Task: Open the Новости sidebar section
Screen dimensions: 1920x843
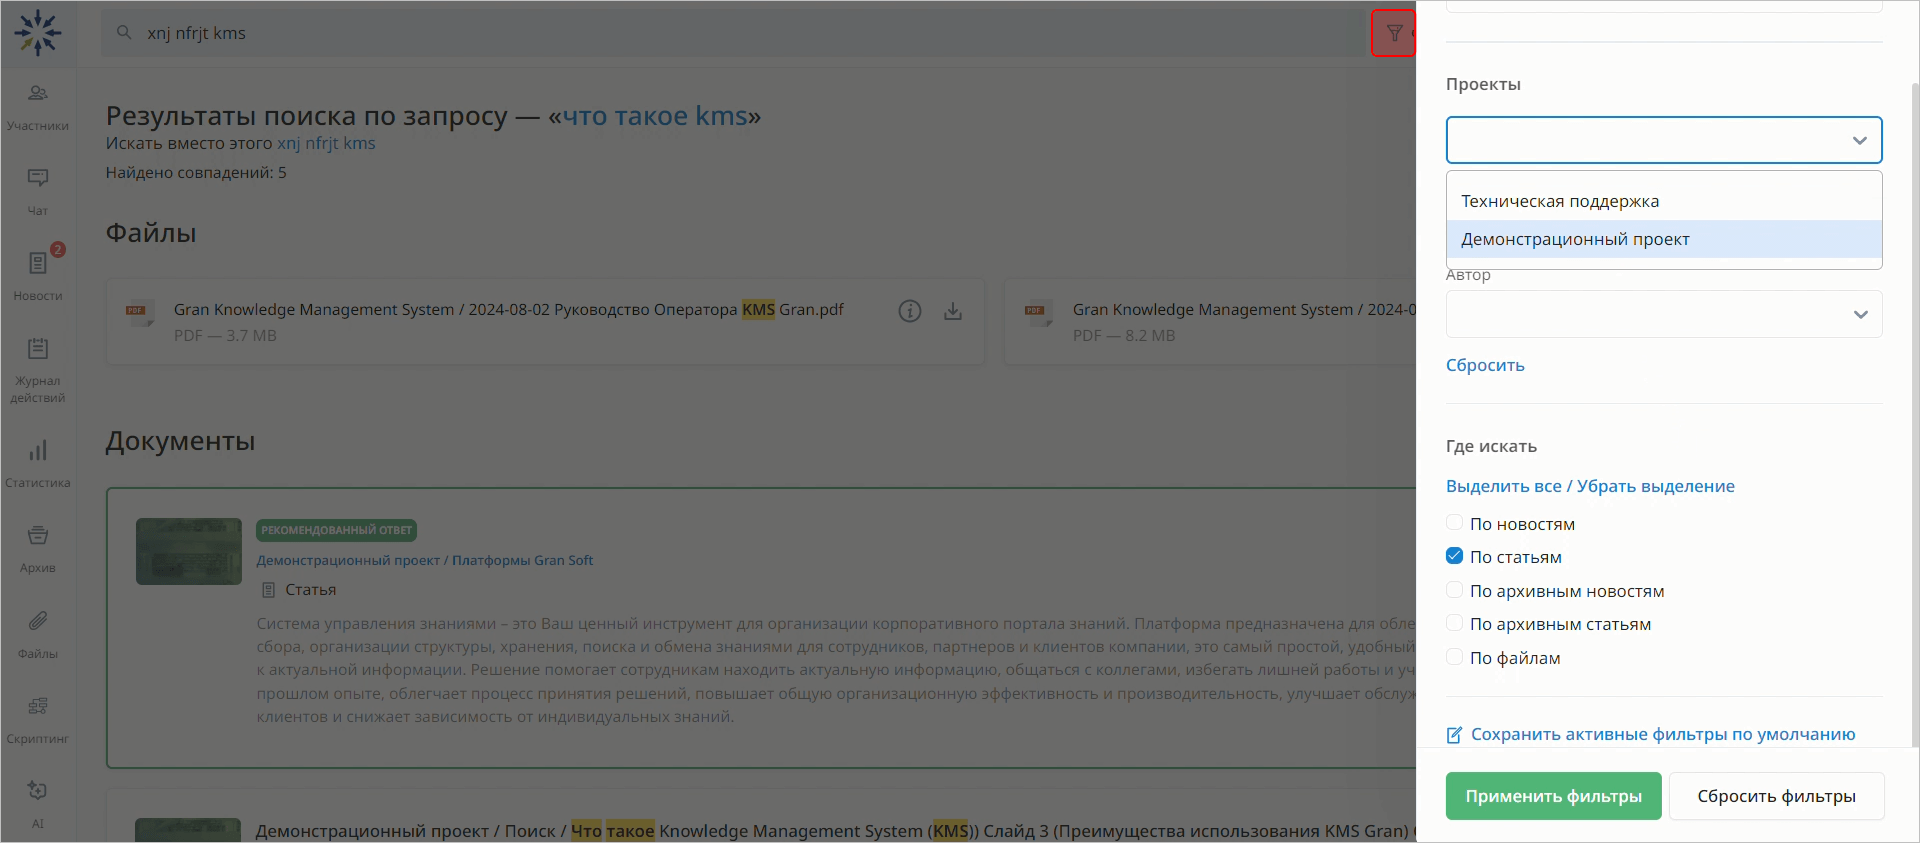Action: tap(38, 277)
